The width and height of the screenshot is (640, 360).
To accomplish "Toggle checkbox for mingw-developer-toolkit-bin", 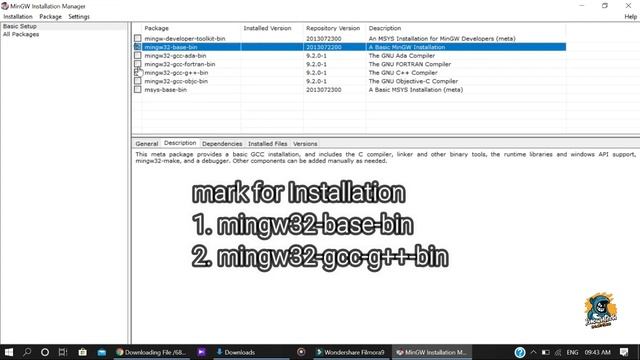I will coord(138,38).
